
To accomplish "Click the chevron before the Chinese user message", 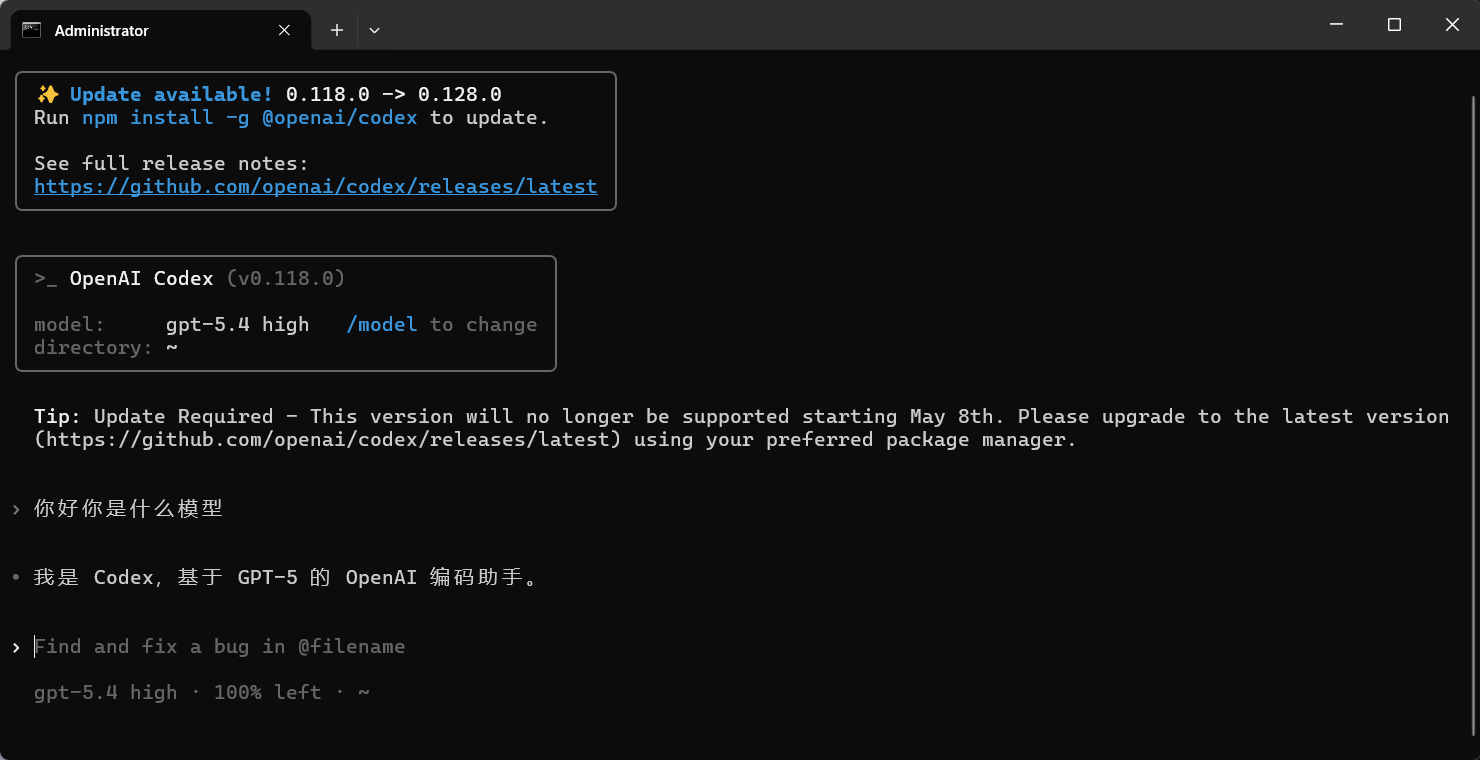I will pyautogui.click(x=16, y=509).
